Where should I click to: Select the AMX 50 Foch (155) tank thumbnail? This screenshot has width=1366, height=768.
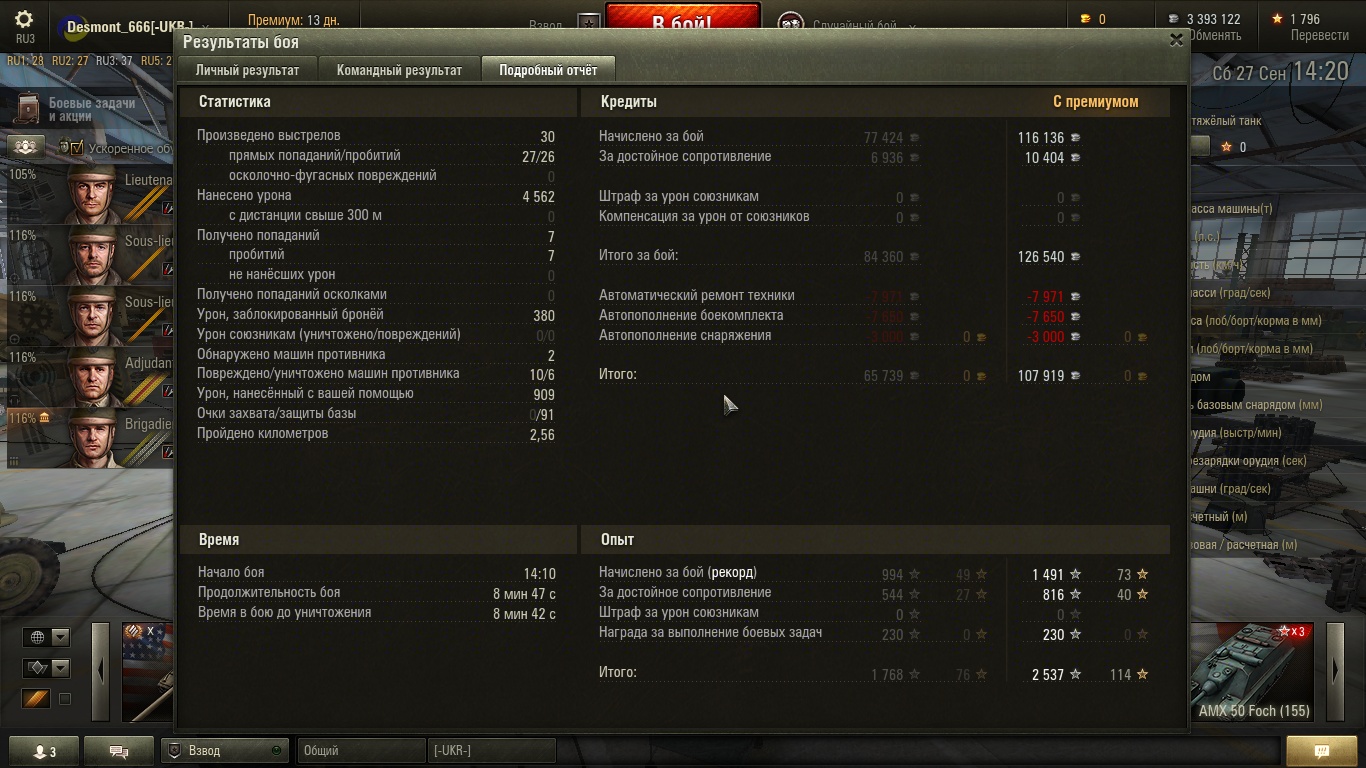1253,671
